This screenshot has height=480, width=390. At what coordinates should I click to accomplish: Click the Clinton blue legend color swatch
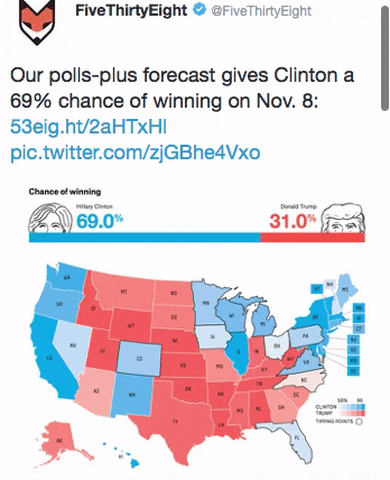[x=352, y=407]
